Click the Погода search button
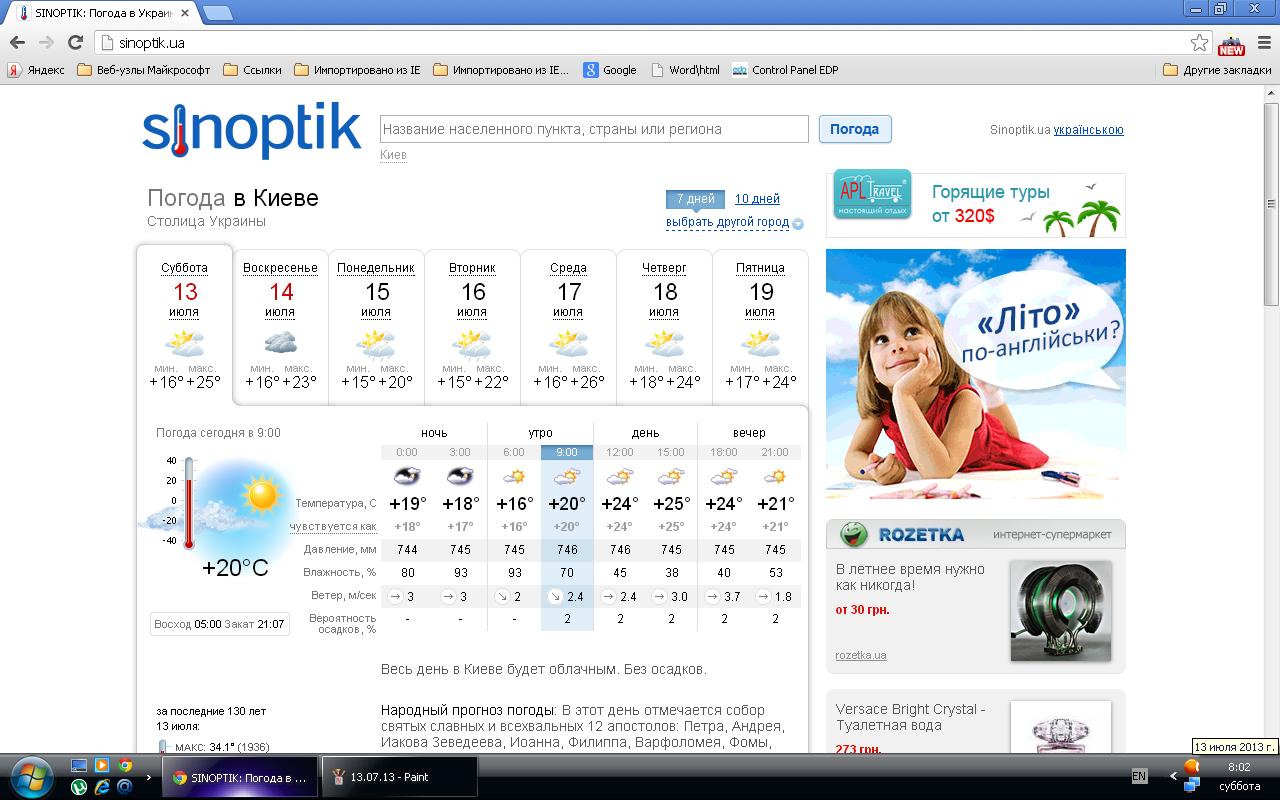 (x=855, y=129)
